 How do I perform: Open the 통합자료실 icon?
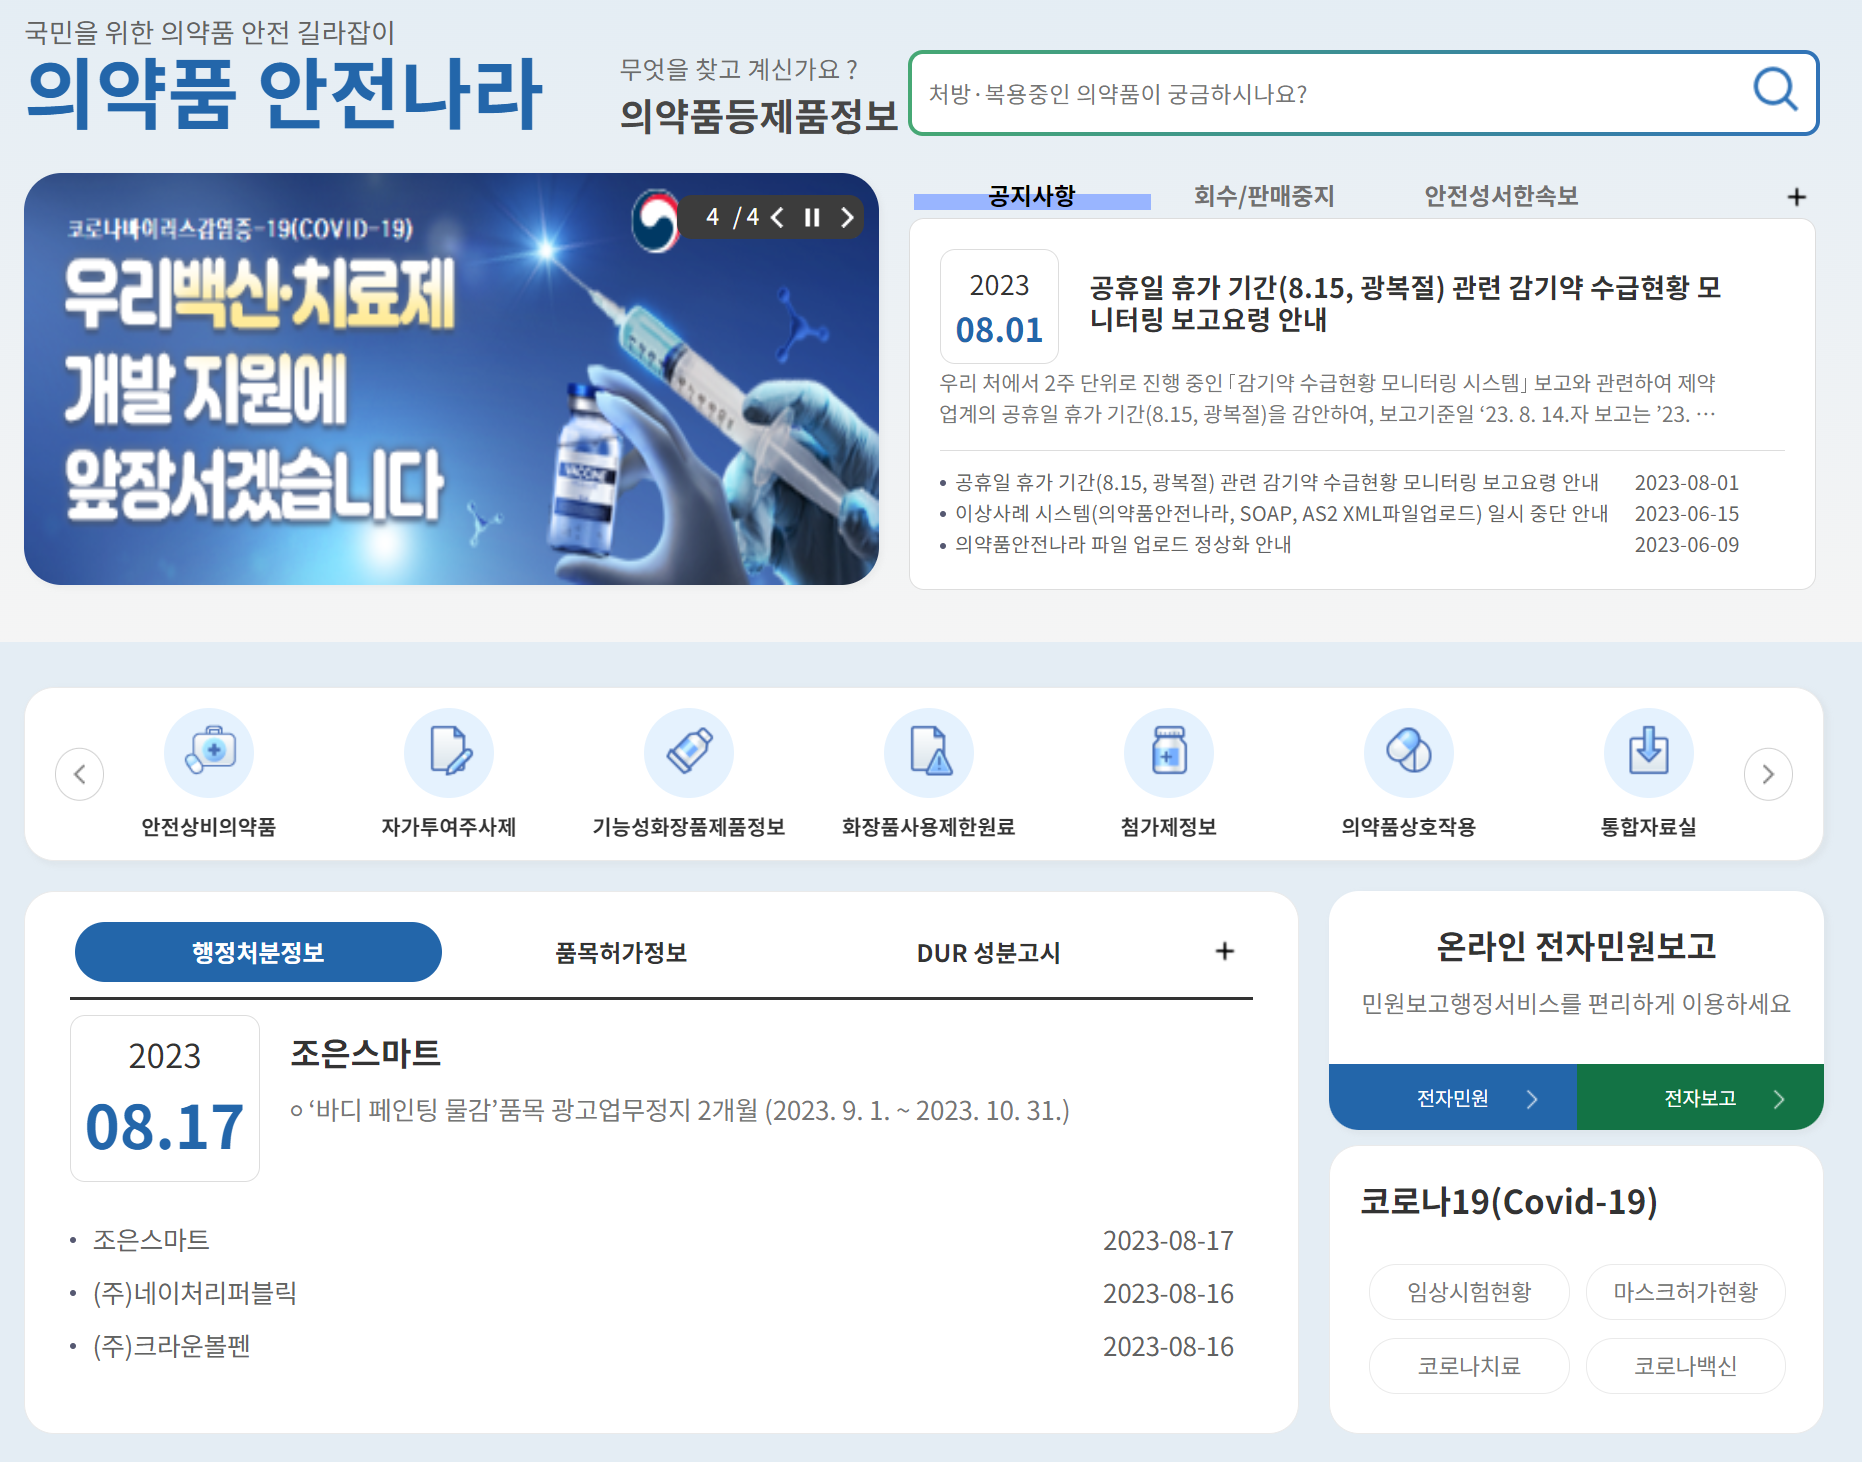coord(1648,752)
